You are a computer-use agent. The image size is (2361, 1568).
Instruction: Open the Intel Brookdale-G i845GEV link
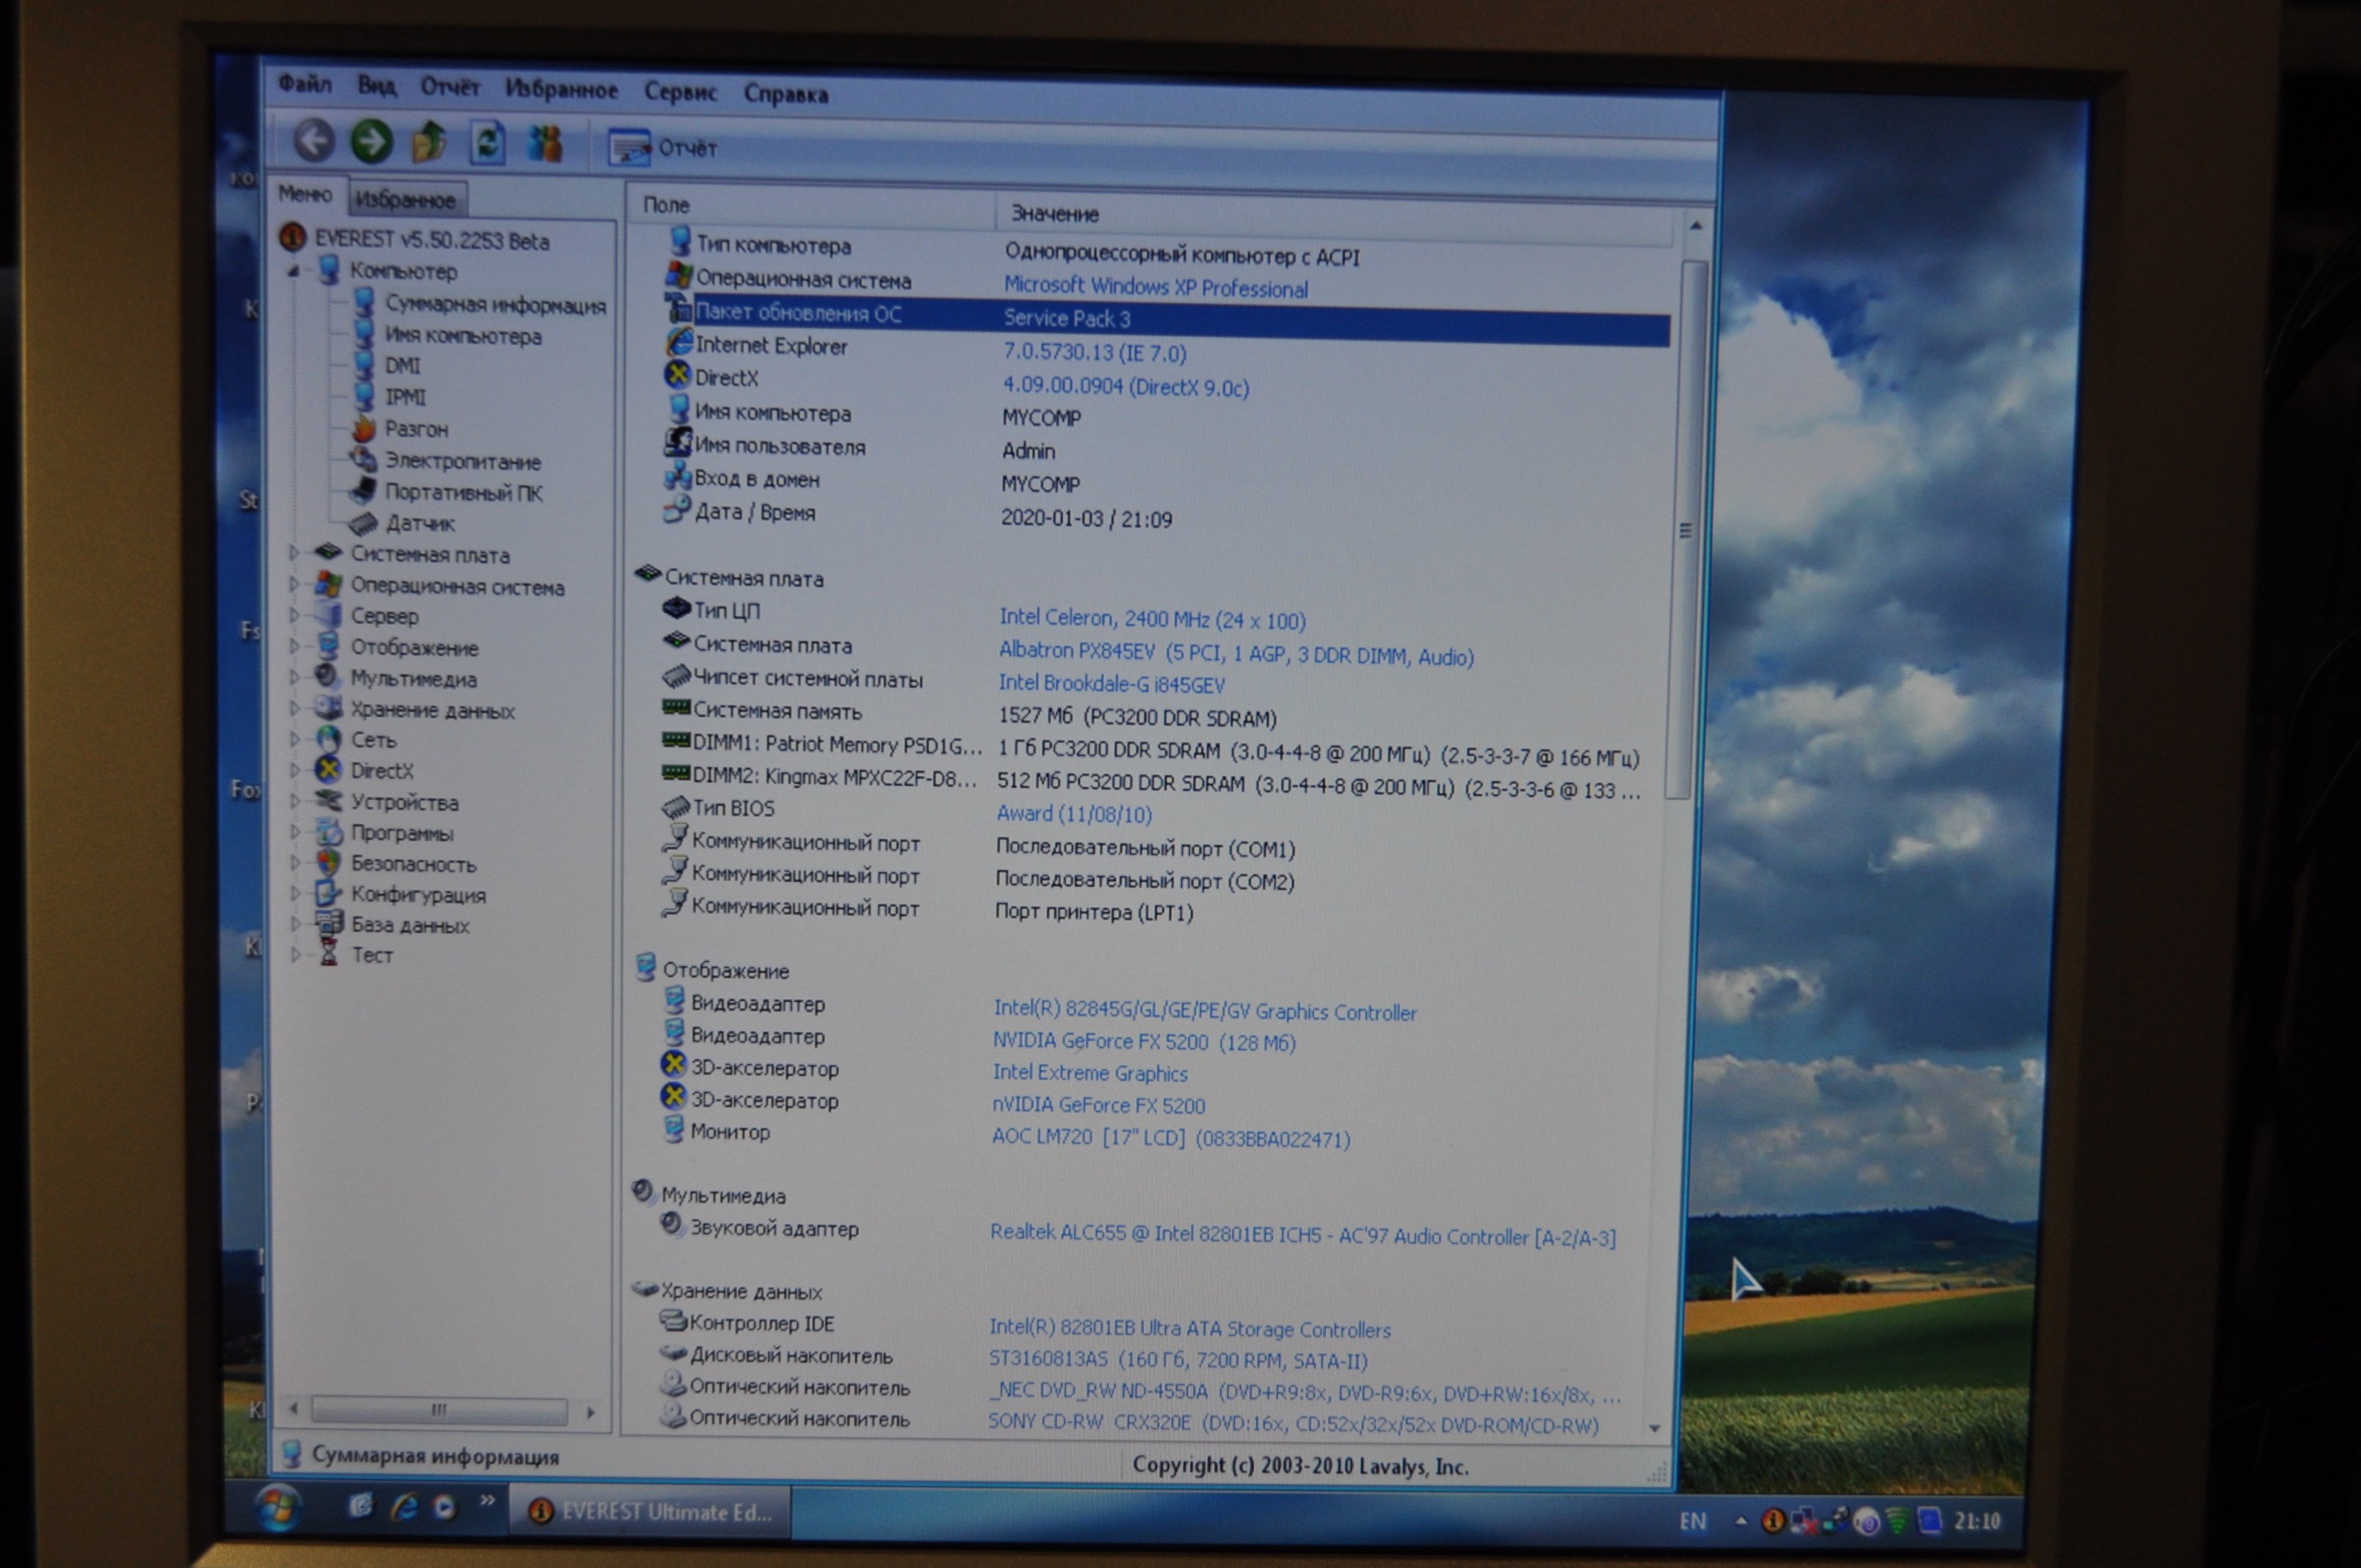tap(1111, 684)
